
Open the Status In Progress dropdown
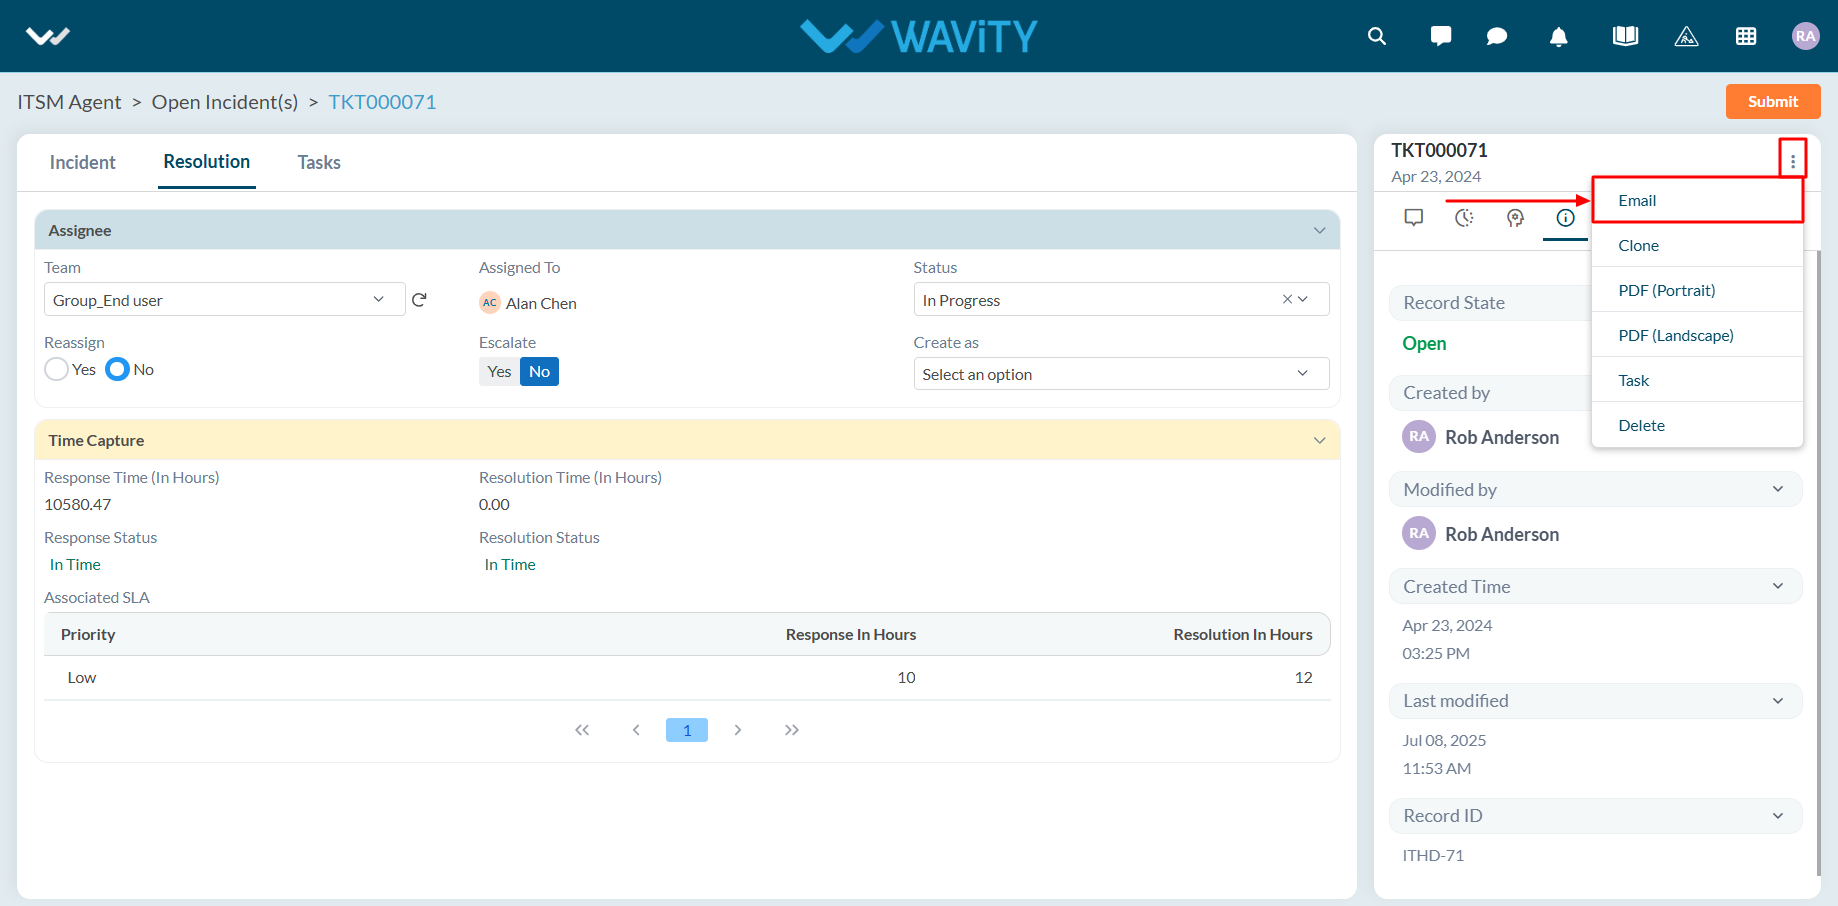[1121, 299]
